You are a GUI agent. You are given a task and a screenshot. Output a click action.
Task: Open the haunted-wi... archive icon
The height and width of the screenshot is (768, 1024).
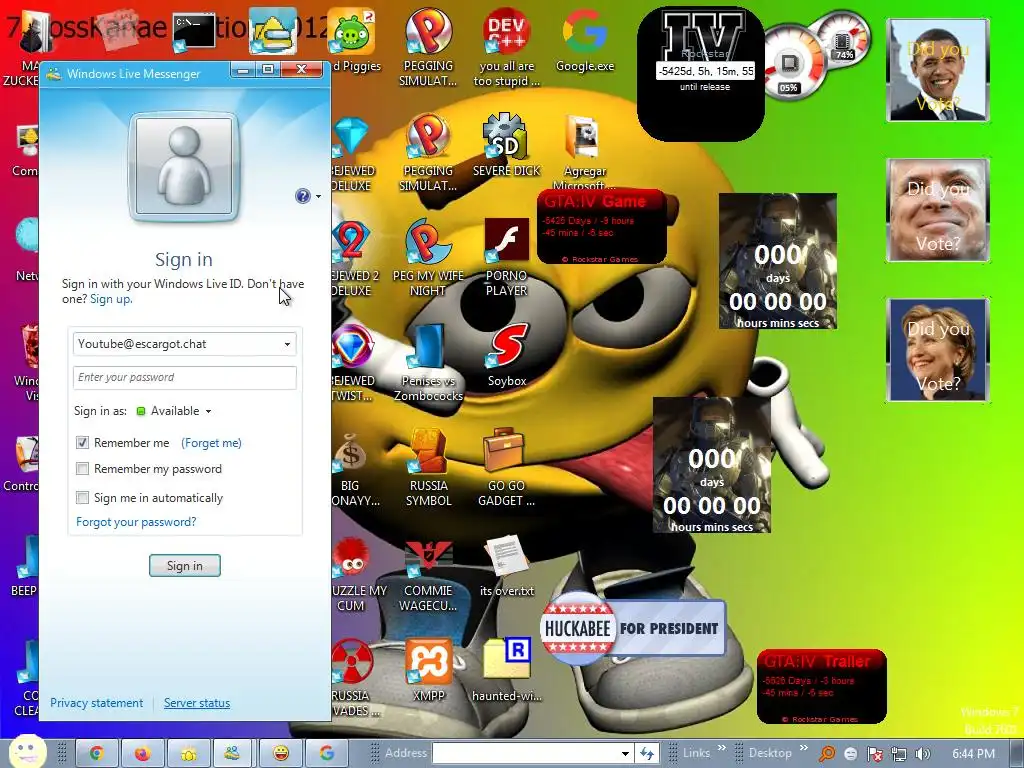tap(507, 670)
